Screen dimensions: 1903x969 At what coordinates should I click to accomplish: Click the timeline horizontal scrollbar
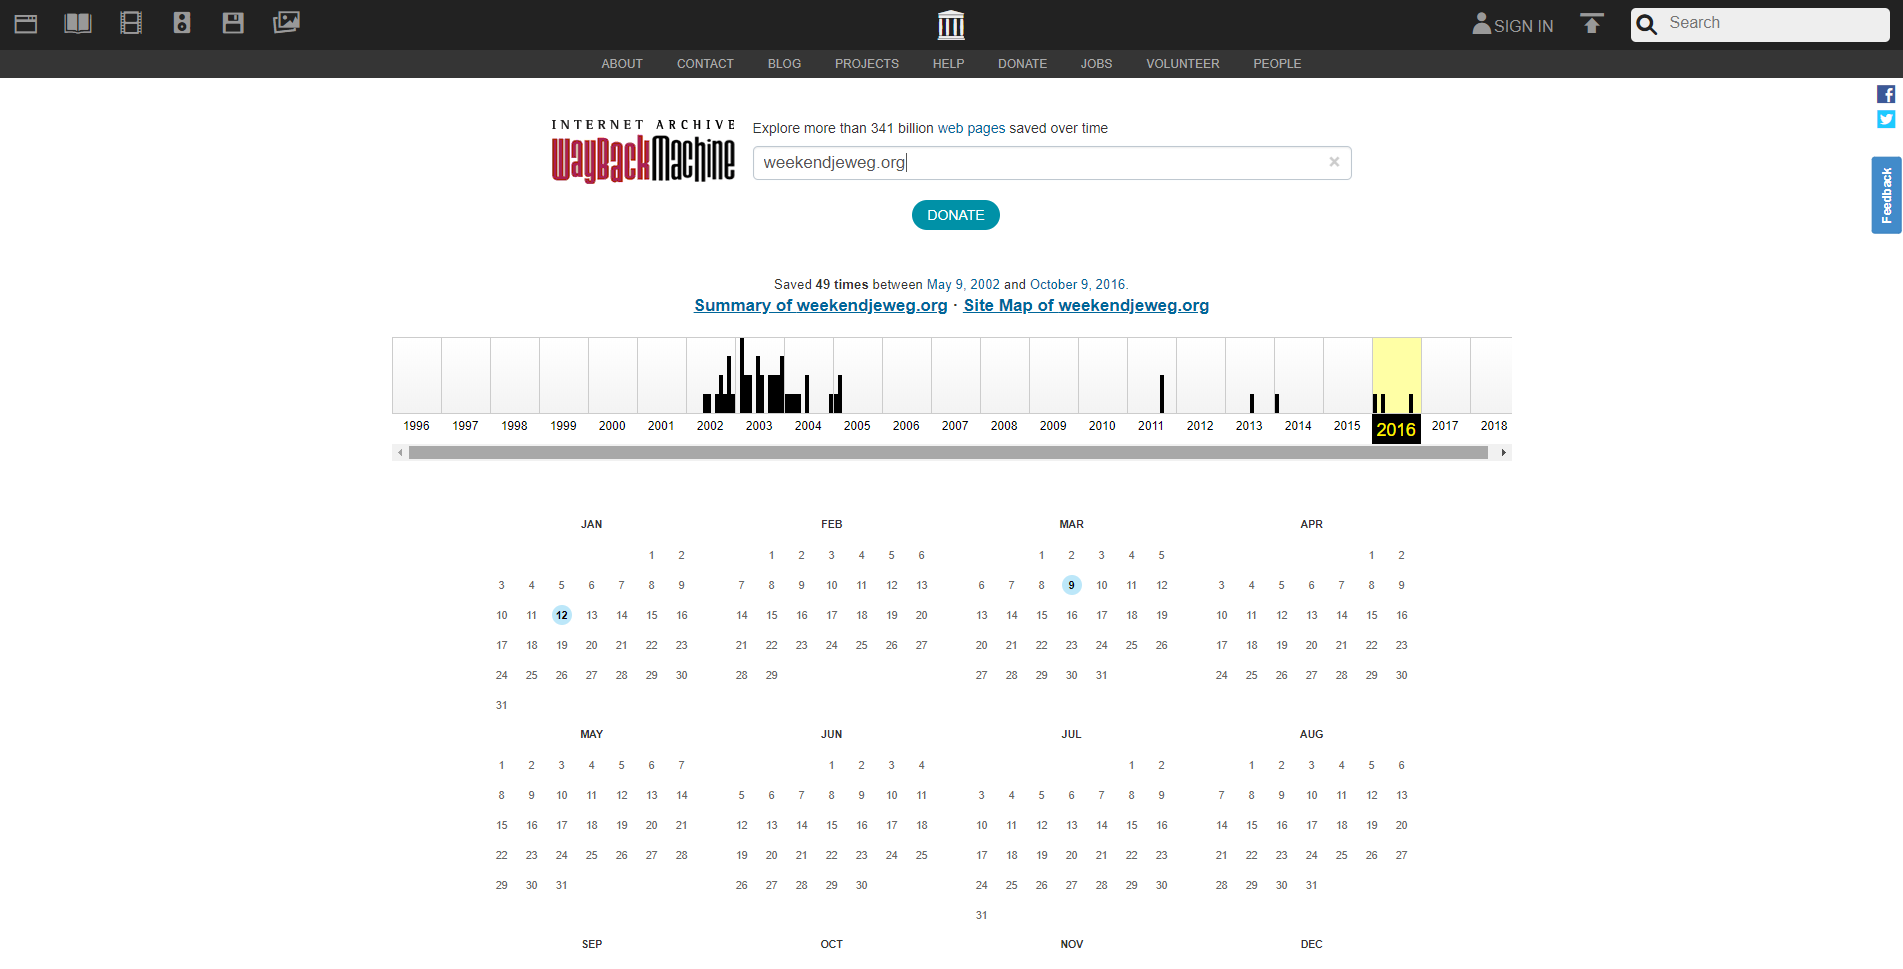point(948,453)
